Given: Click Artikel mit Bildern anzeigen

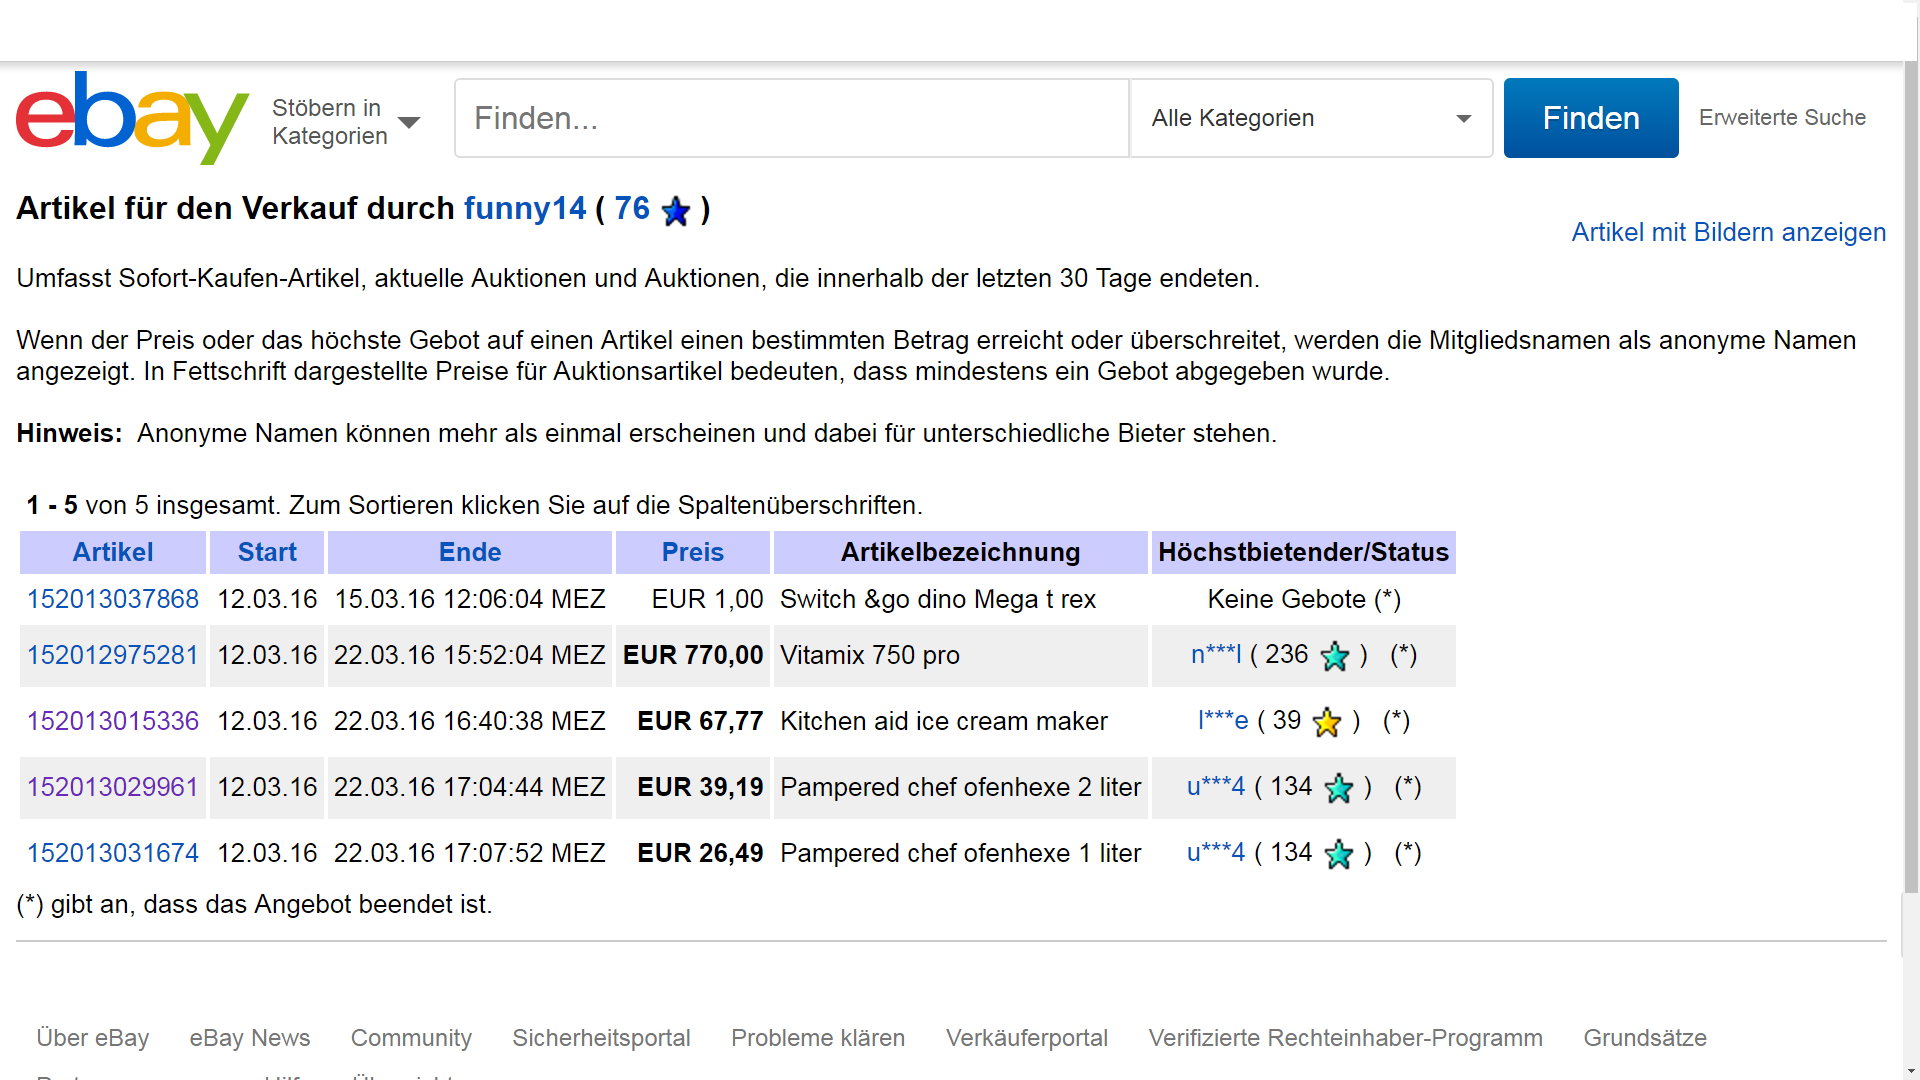Looking at the screenshot, I should tap(1729, 232).
